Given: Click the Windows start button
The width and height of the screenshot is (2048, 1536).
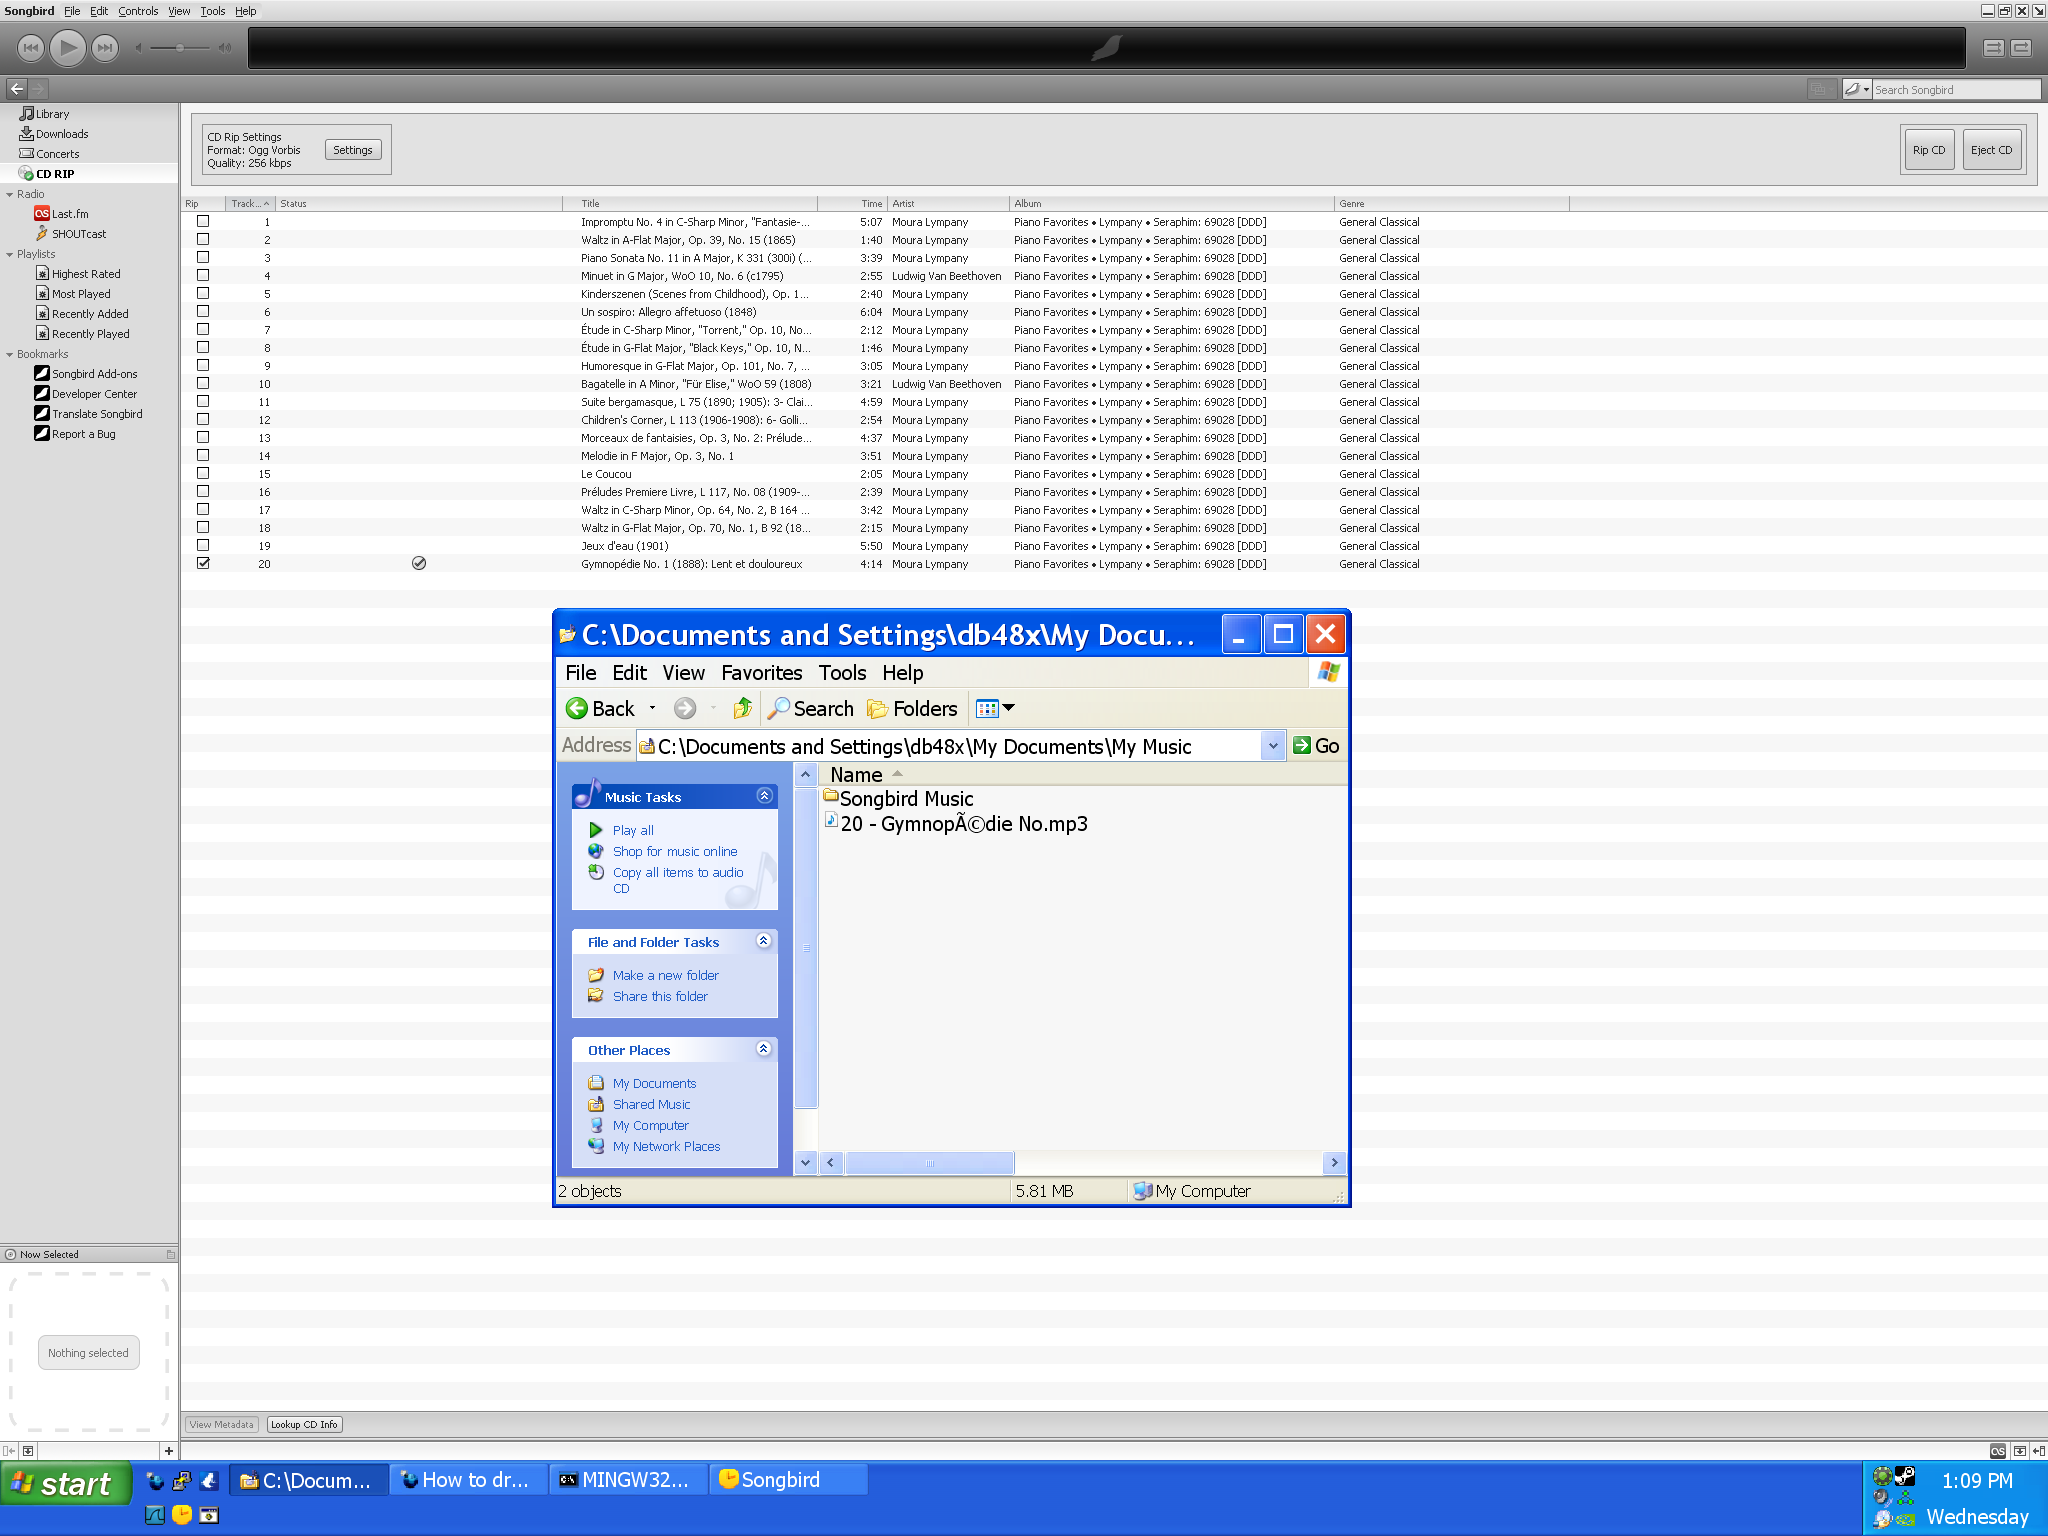Looking at the screenshot, I should point(66,1483).
